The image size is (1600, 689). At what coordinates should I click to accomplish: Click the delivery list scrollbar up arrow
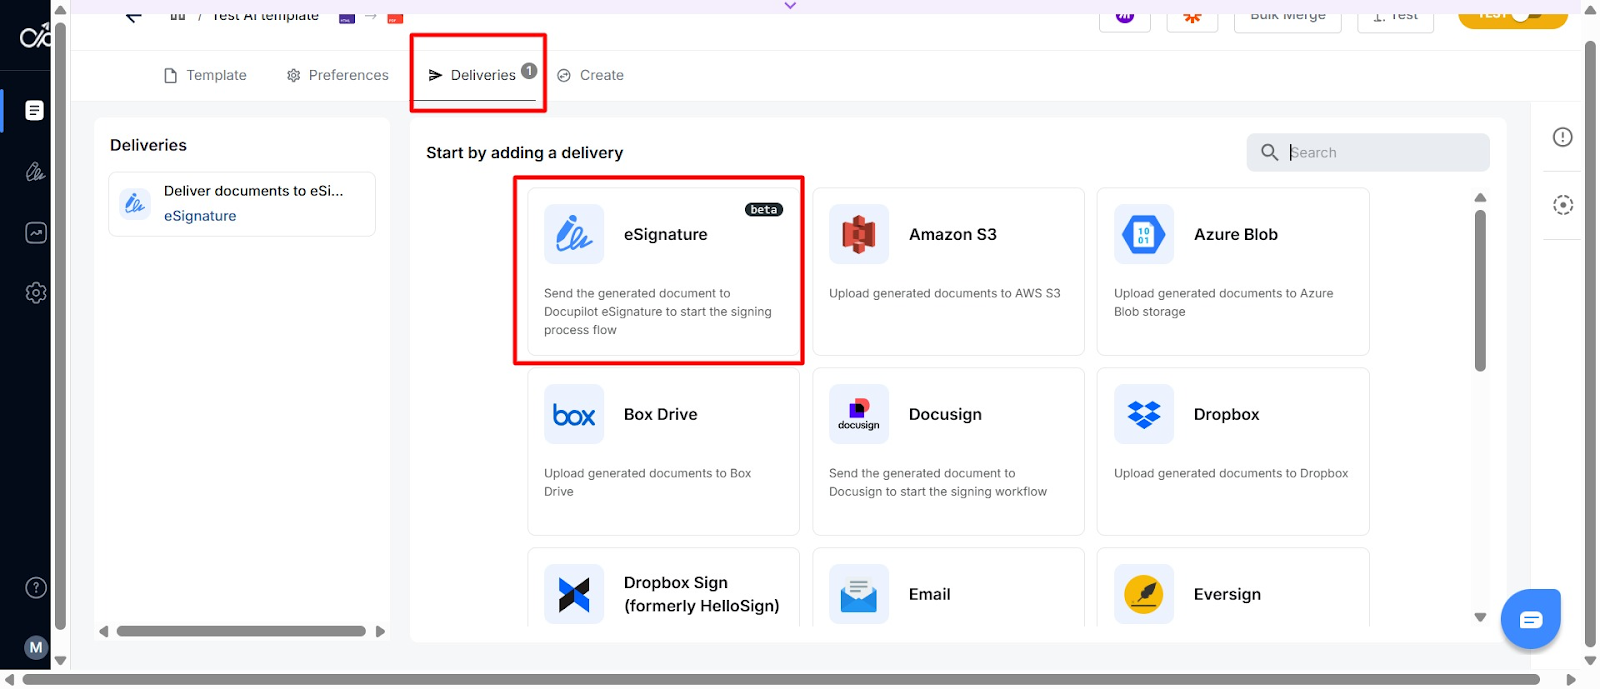pyautogui.click(x=1480, y=197)
